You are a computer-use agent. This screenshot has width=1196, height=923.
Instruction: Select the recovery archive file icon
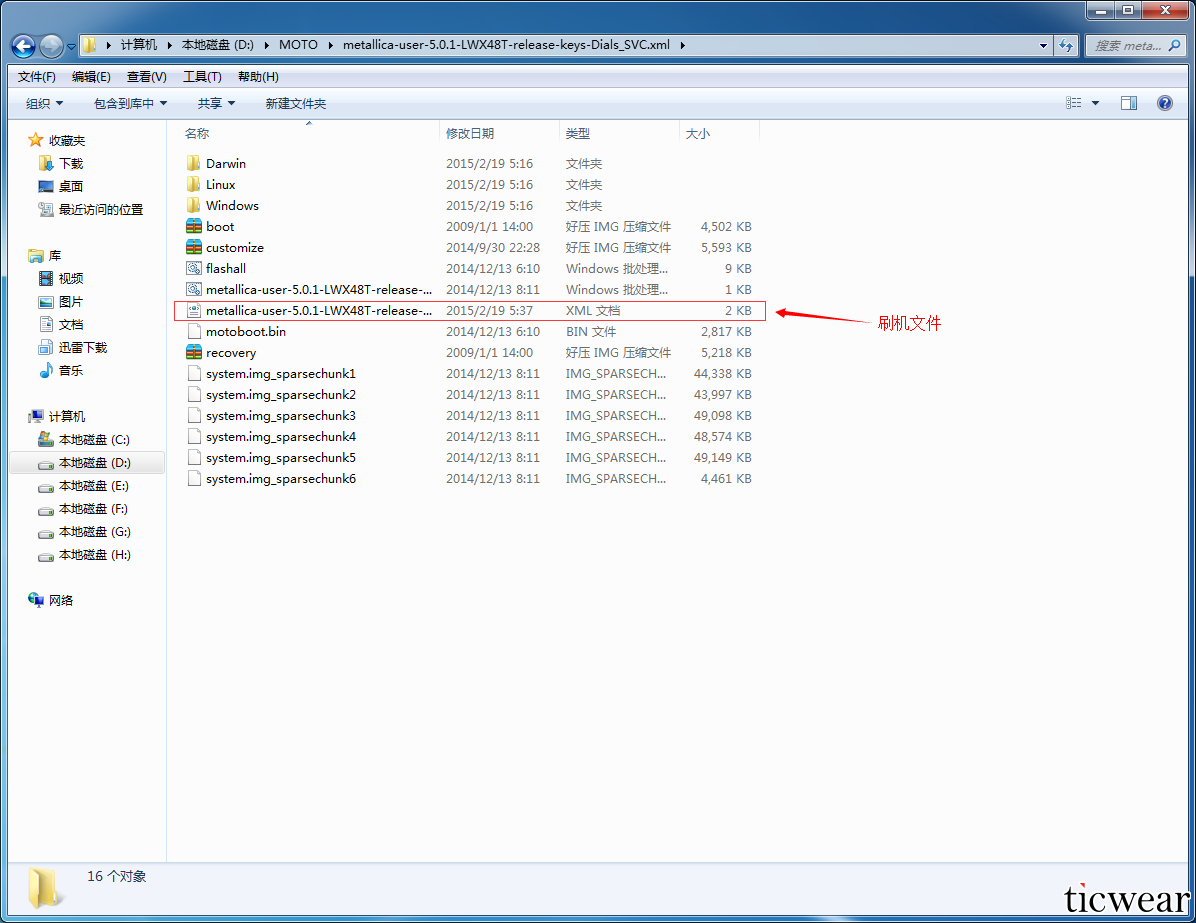[x=194, y=353]
